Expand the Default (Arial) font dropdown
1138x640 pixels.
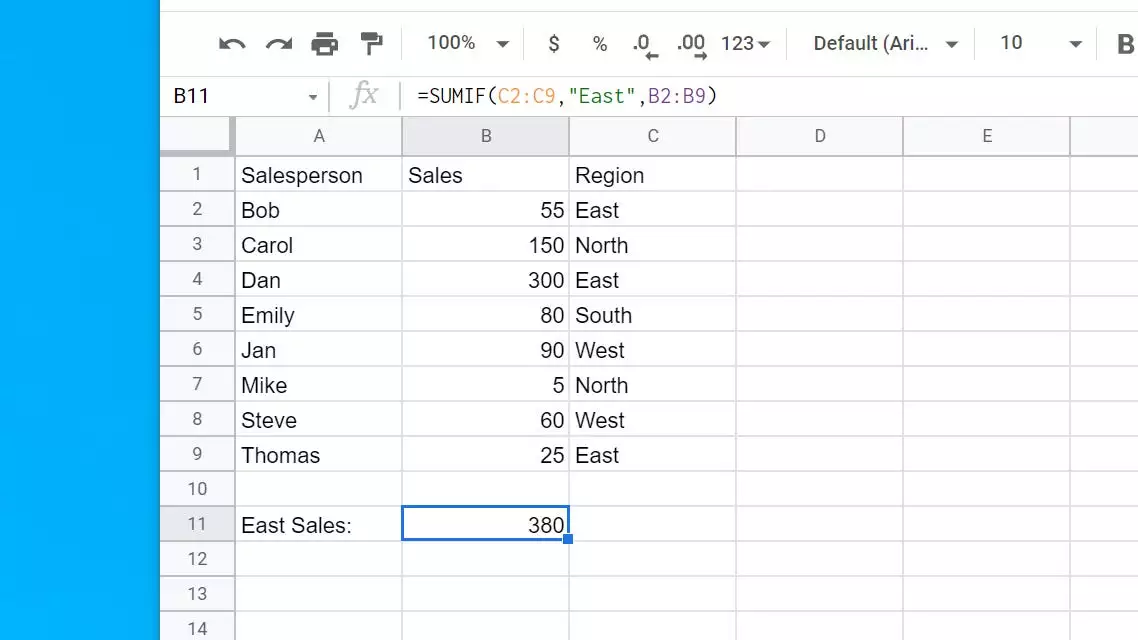[886, 44]
